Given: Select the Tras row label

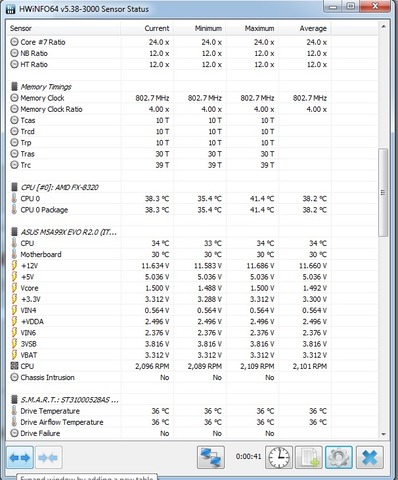Looking at the screenshot, I should [27, 154].
